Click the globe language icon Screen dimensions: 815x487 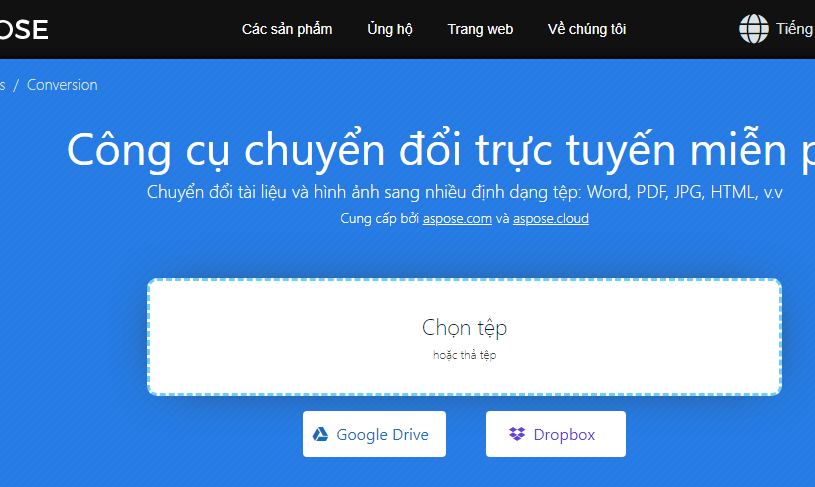coord(754,29)
